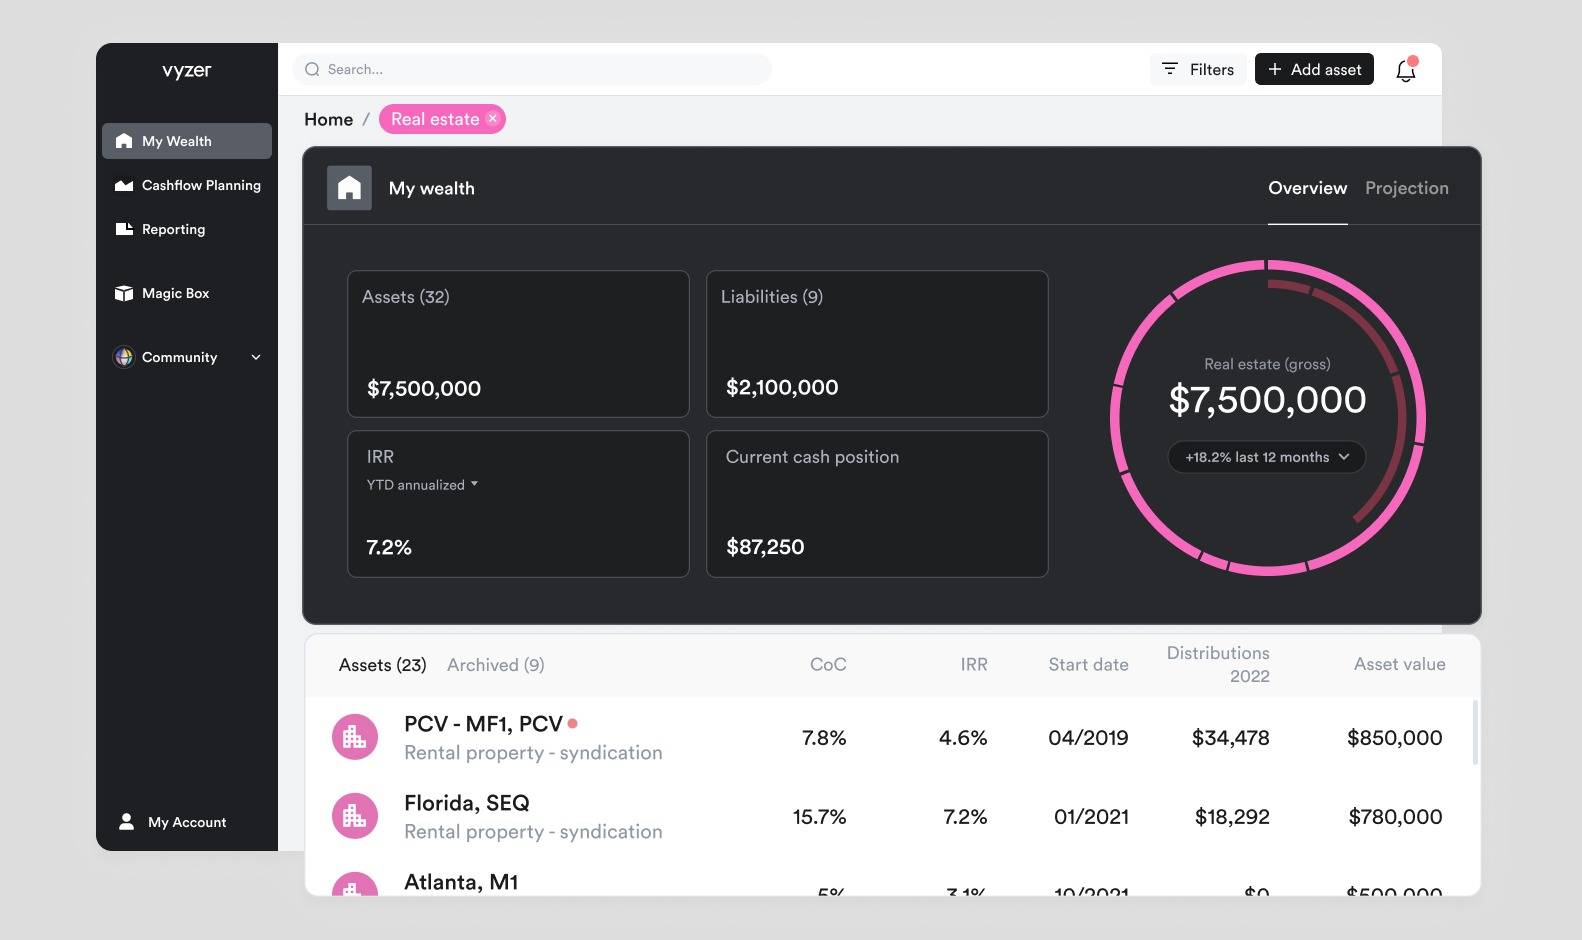The image size is (1582, 940).
Task: Click the Real estate filter chip label
Action: tap(435, 119)
